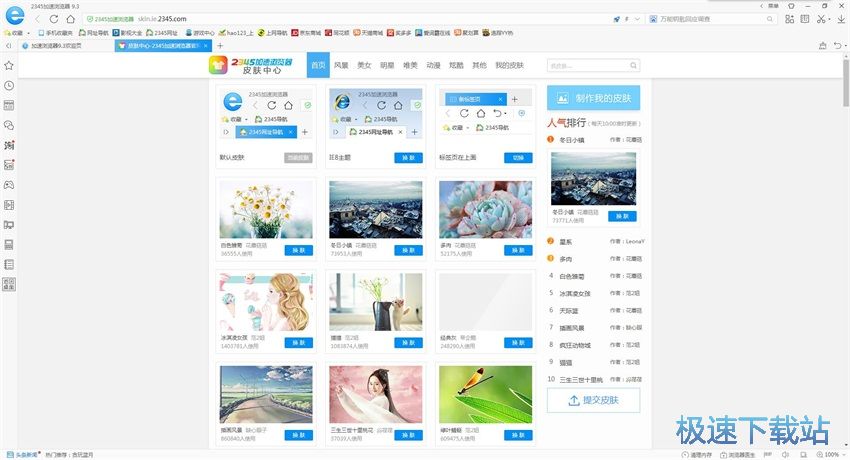The image size is (850, 460).
Task: Click the 2345 skin center logo
Action: pyautogui.click(x=251, y=66)
